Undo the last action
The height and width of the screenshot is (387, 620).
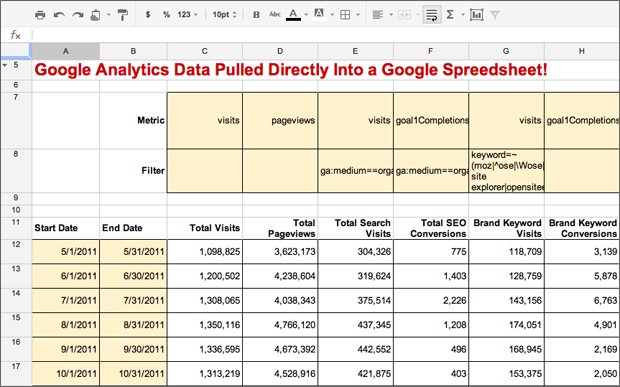pyautogui.click(x=59, y=15)
